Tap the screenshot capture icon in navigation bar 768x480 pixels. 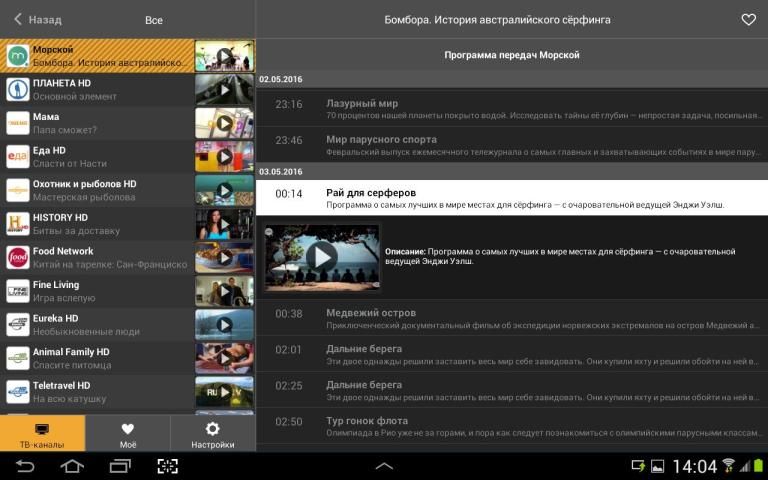(x=167, y=466)
